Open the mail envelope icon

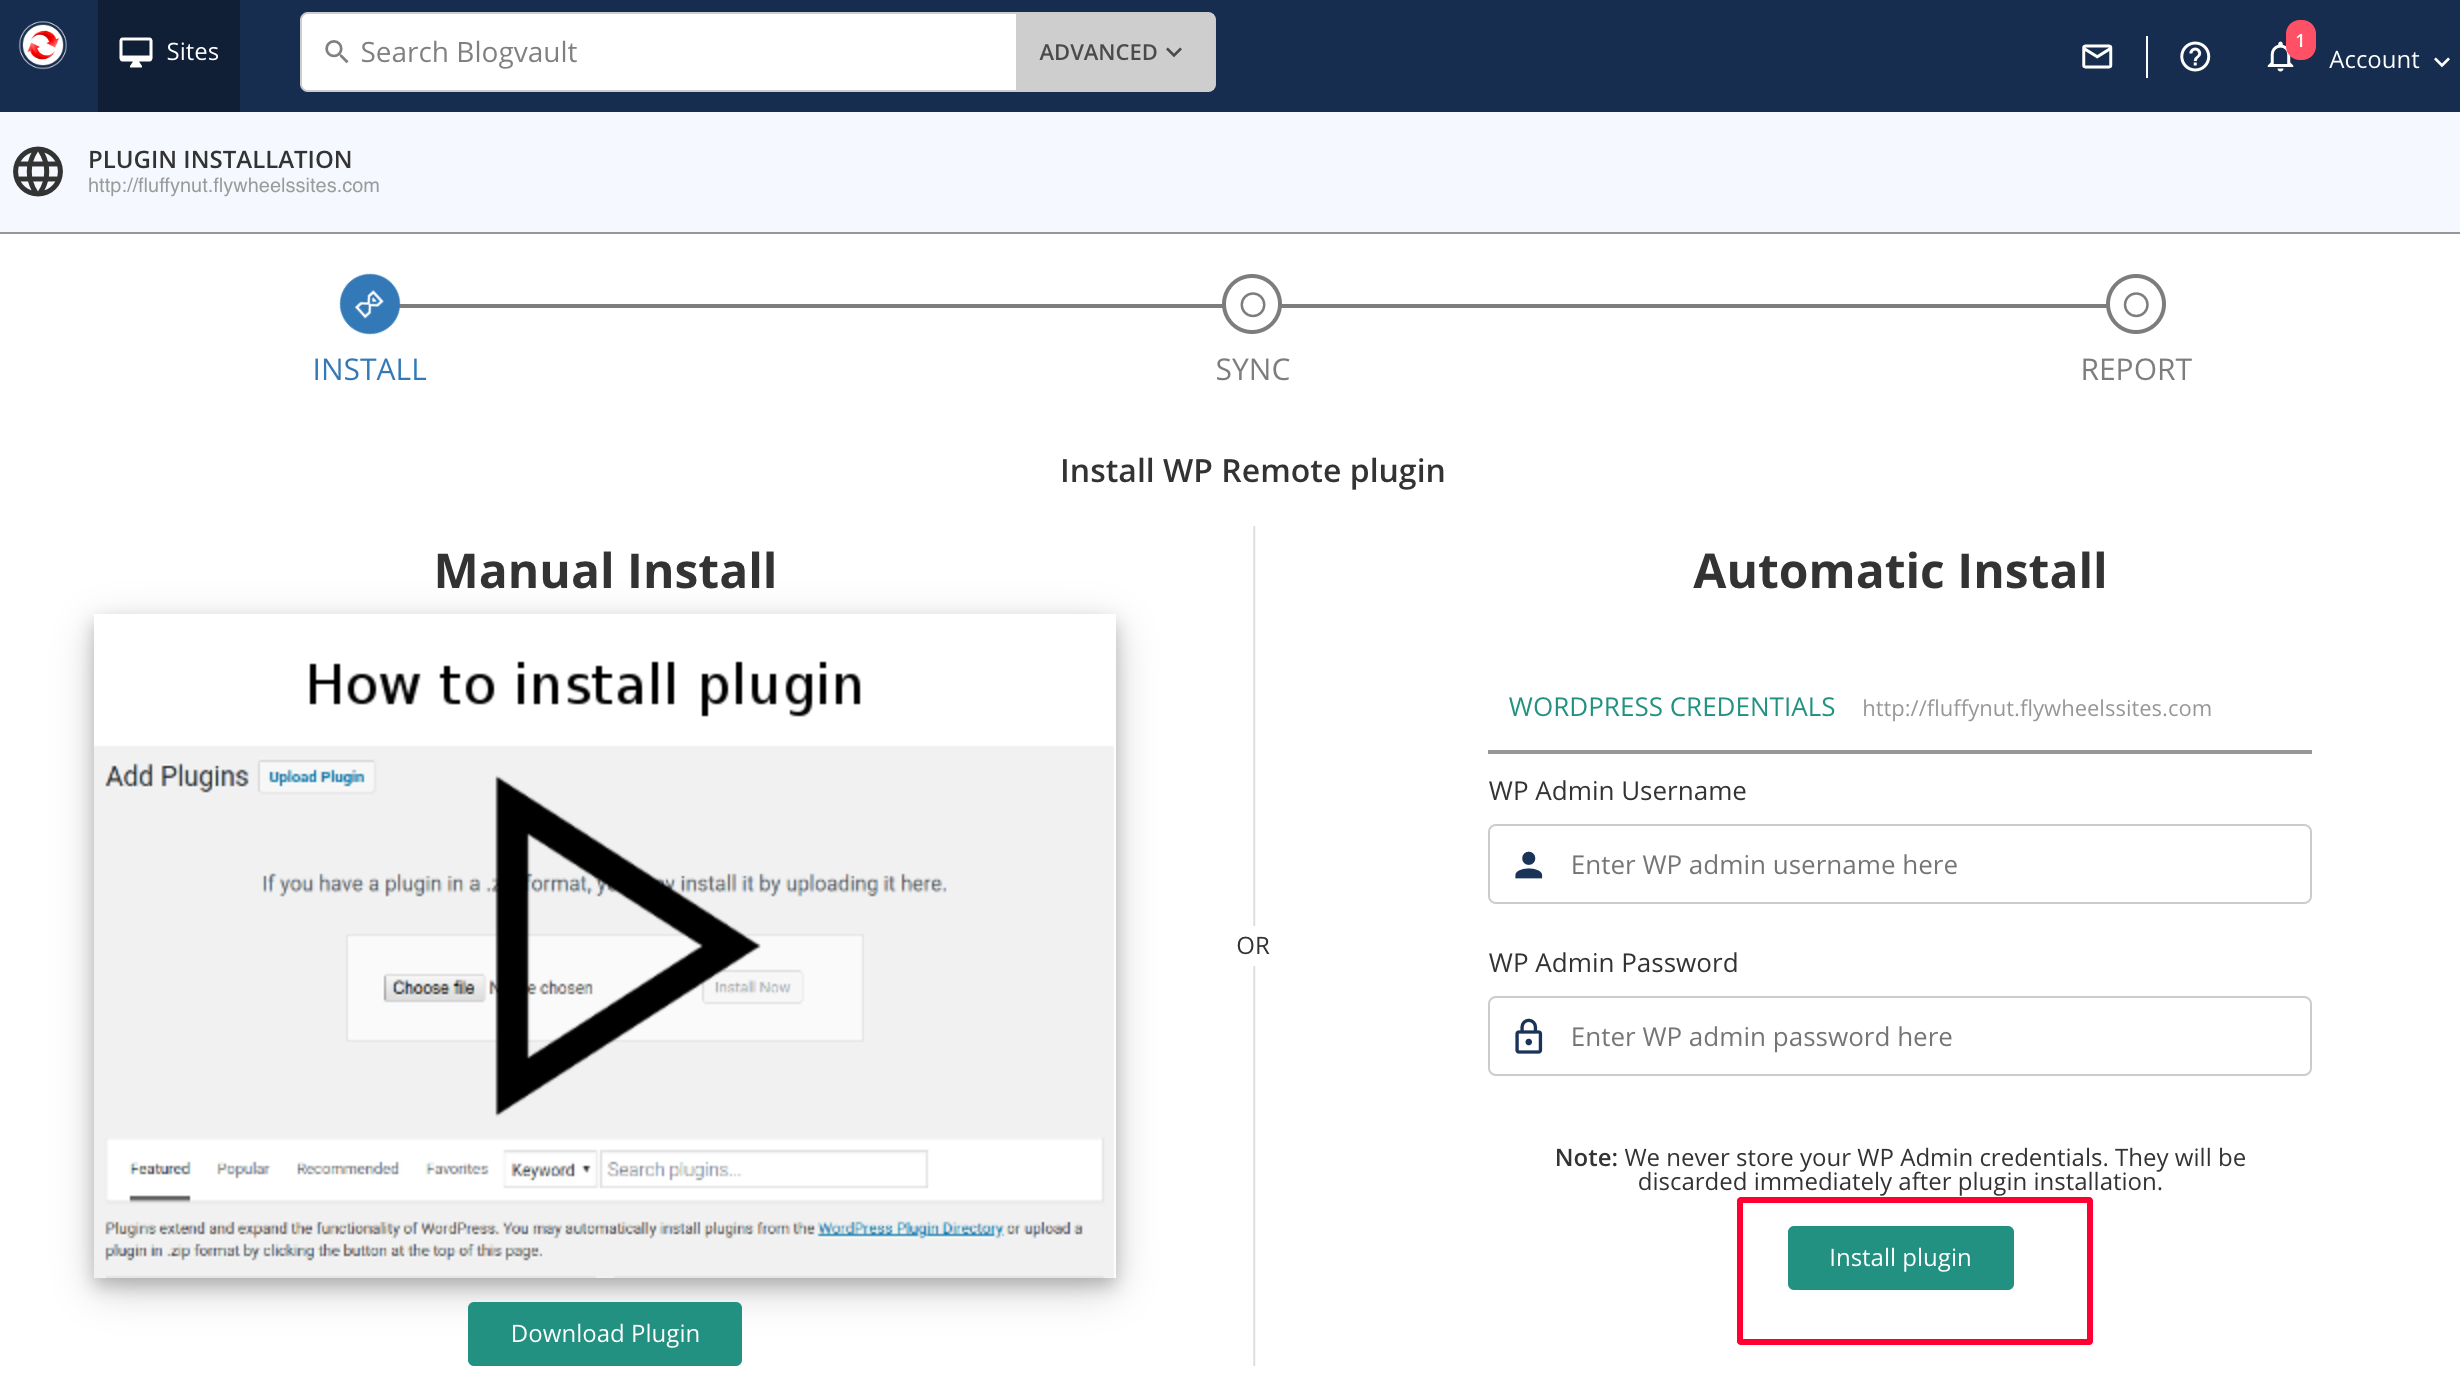(2097, 57)
